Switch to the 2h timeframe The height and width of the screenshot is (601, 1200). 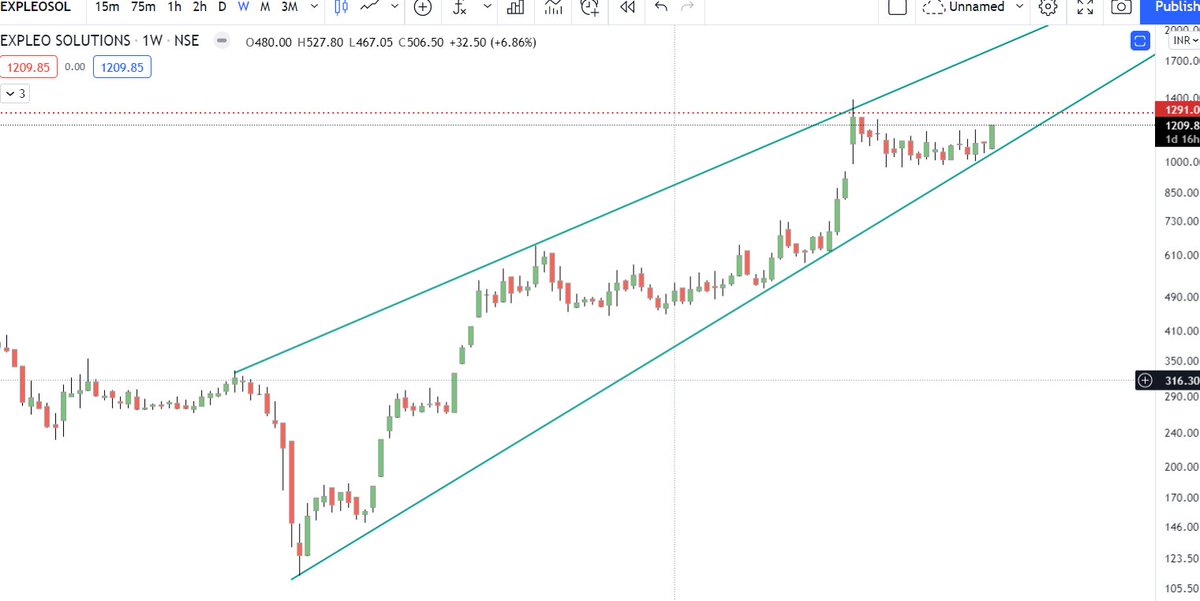coord(200,7)
